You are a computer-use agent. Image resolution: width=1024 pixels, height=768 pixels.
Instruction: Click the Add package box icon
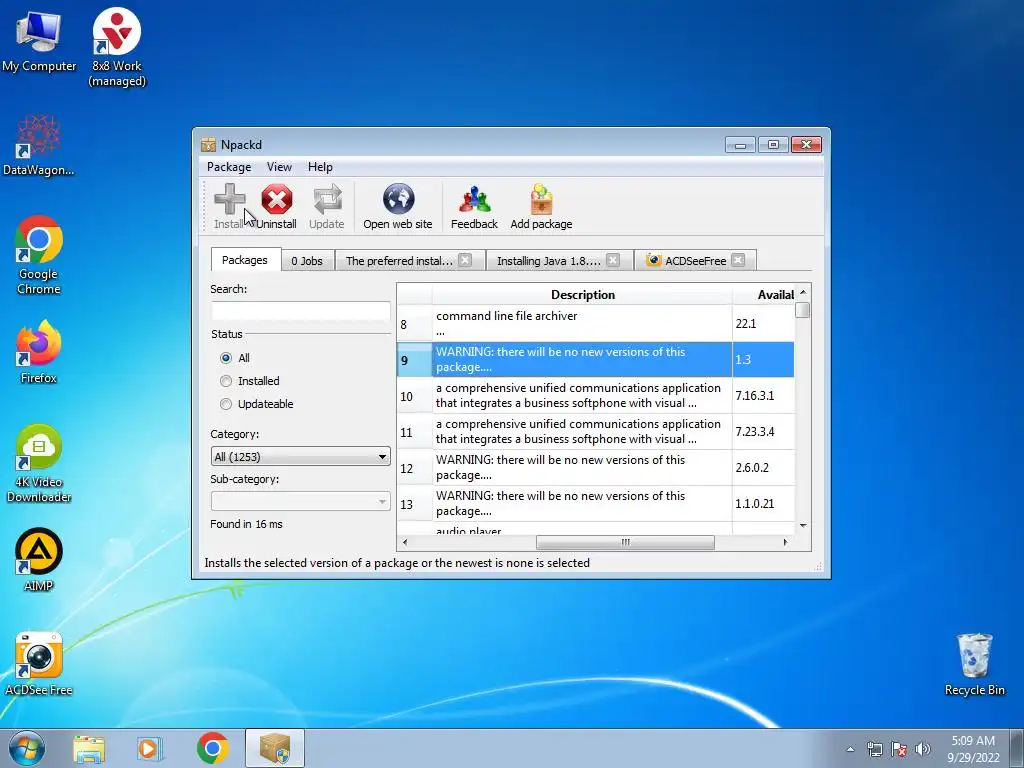point(541,199)
